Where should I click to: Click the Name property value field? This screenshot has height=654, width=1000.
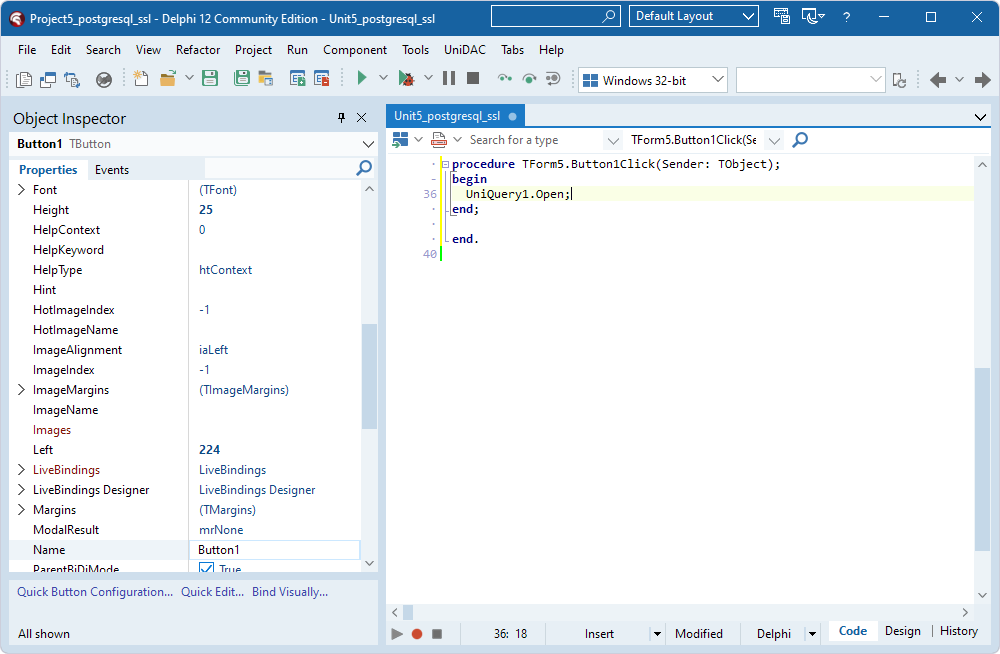pos(275,549)
